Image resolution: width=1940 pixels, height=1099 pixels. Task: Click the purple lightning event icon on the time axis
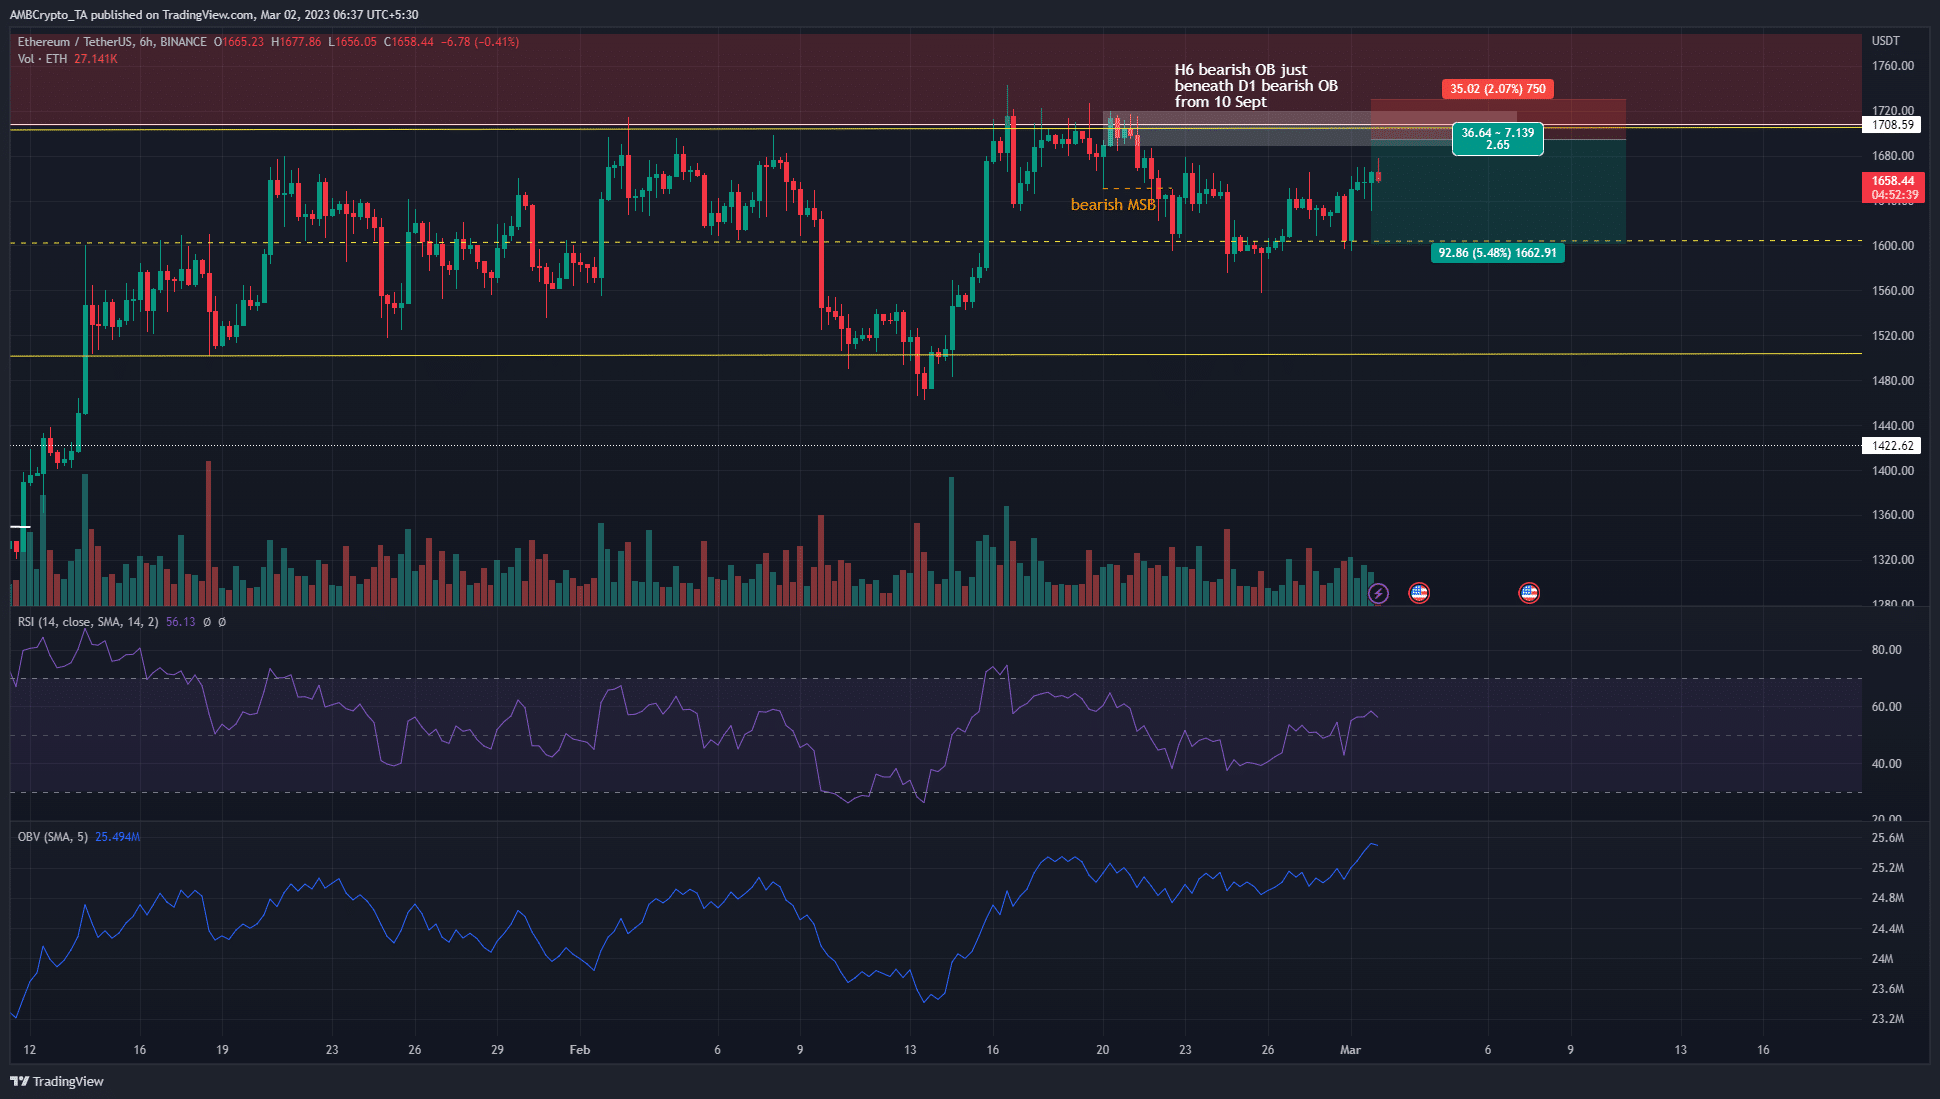coord(1380,593)
